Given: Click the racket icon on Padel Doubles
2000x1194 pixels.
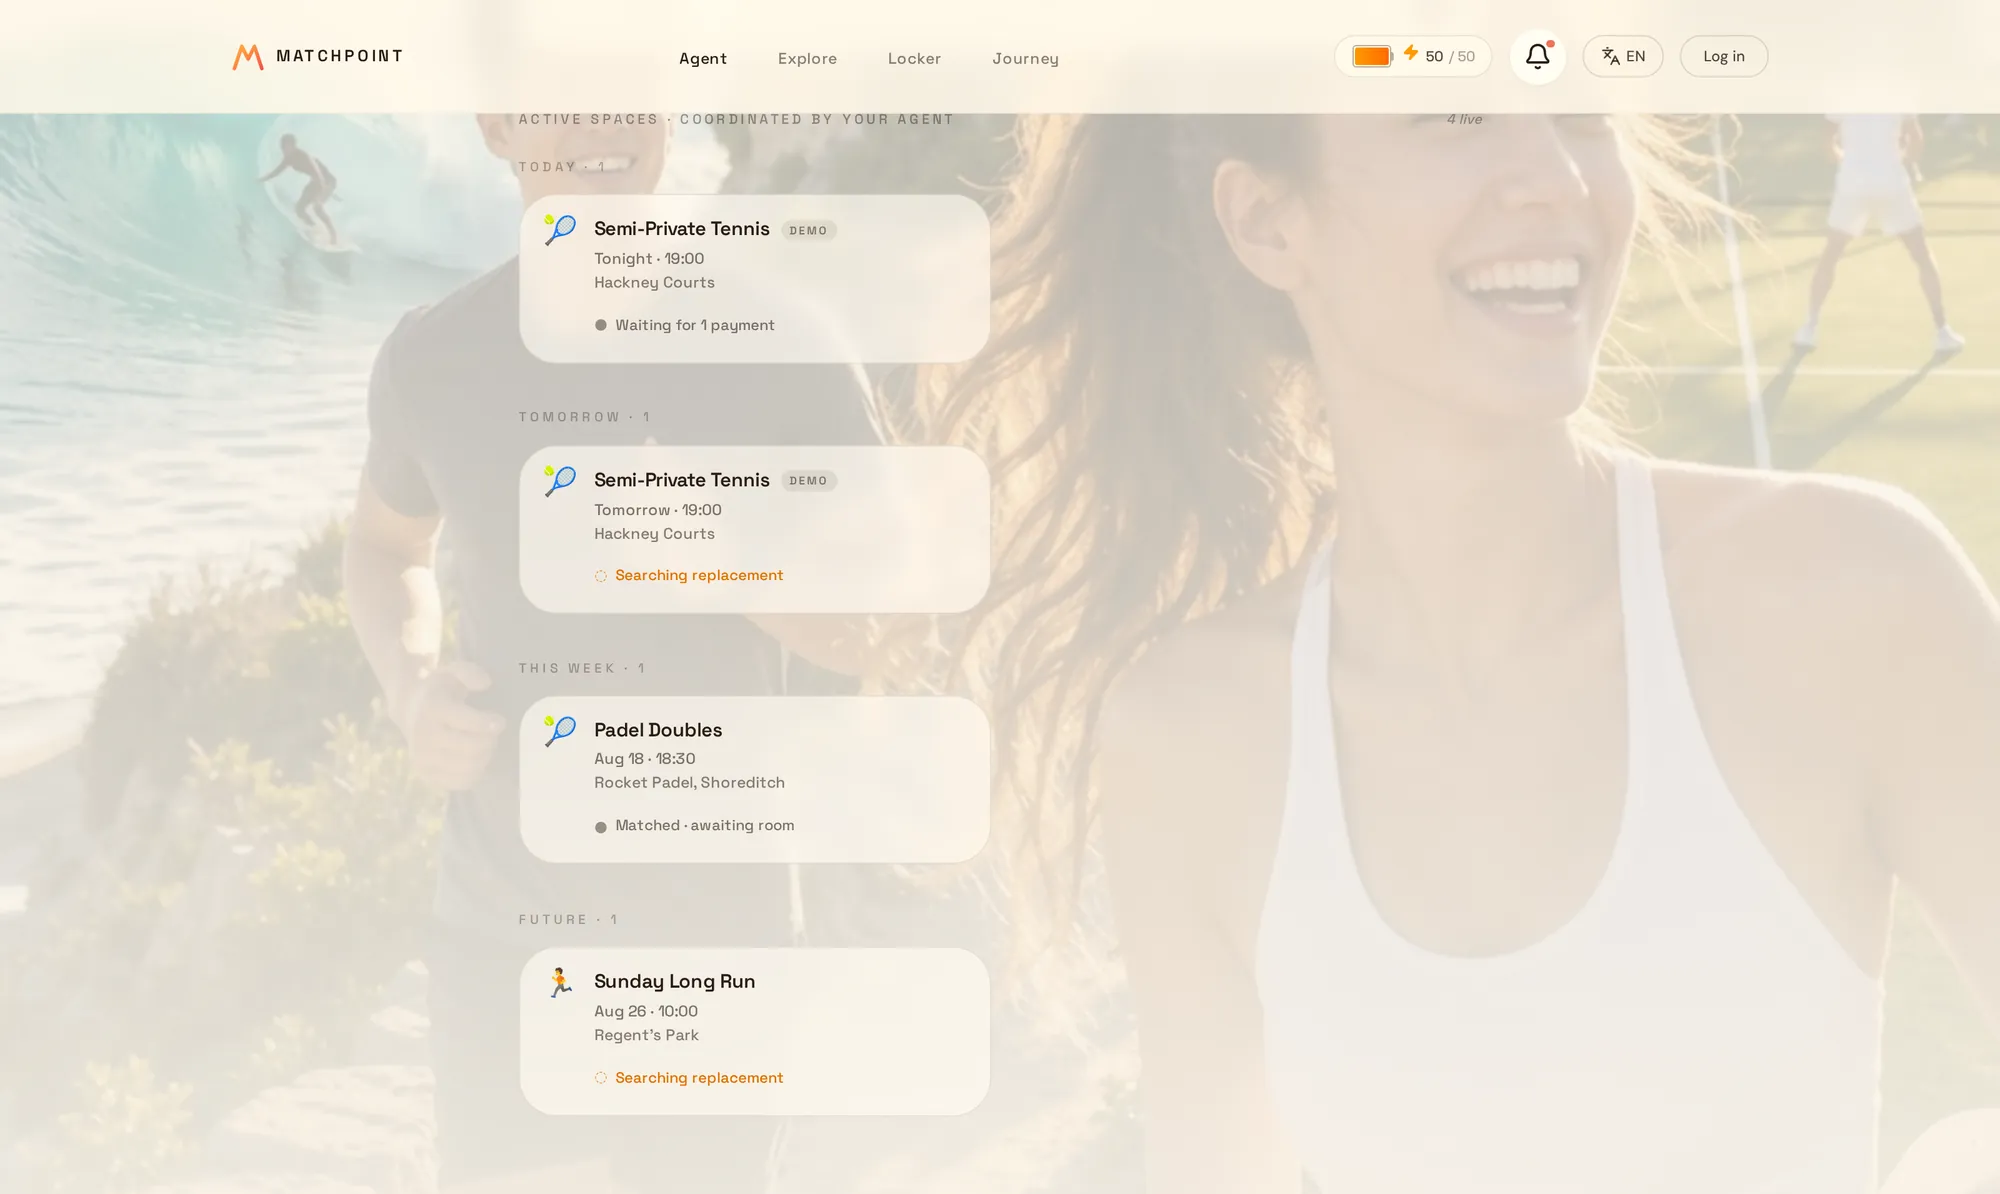Looking at the screenshot, I should click(x=560, y=731).
